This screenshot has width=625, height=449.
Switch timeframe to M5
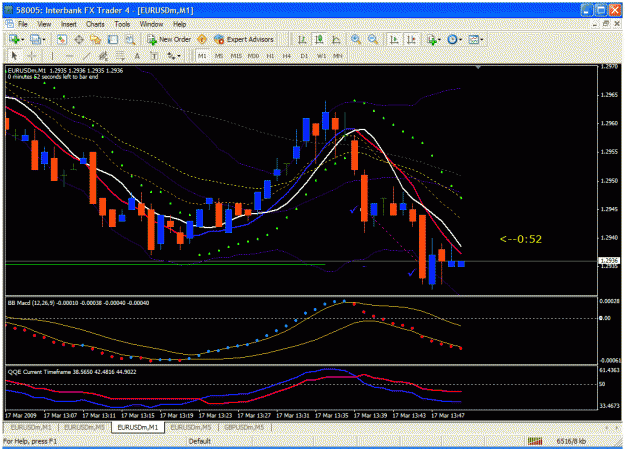pyautogui.click(x=219, y=56)
